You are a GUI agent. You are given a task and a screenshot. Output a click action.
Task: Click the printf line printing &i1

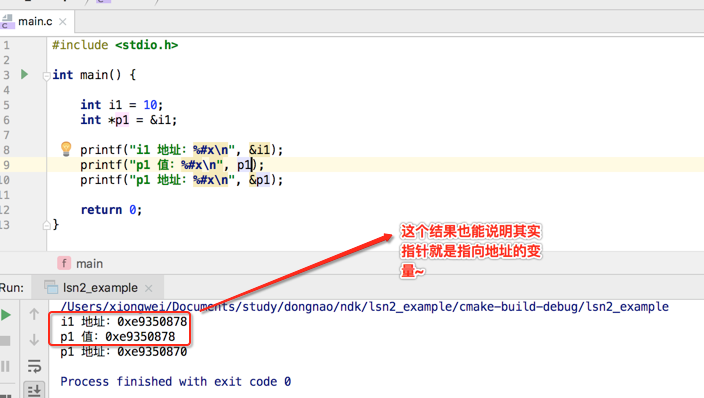[181, 150]
